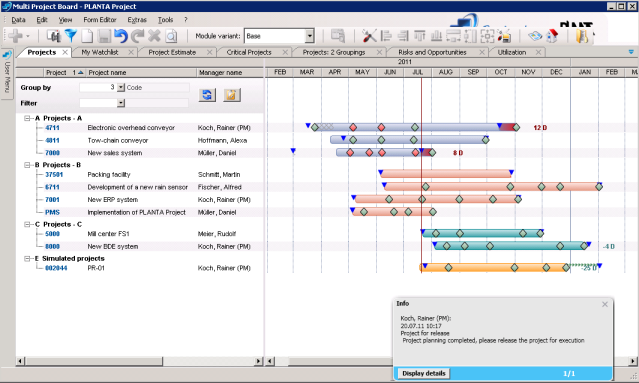Click the 12 D delay milestone on project 4711 bar
This screenshot has width=639, height=383.
click(x=516, y=128)
